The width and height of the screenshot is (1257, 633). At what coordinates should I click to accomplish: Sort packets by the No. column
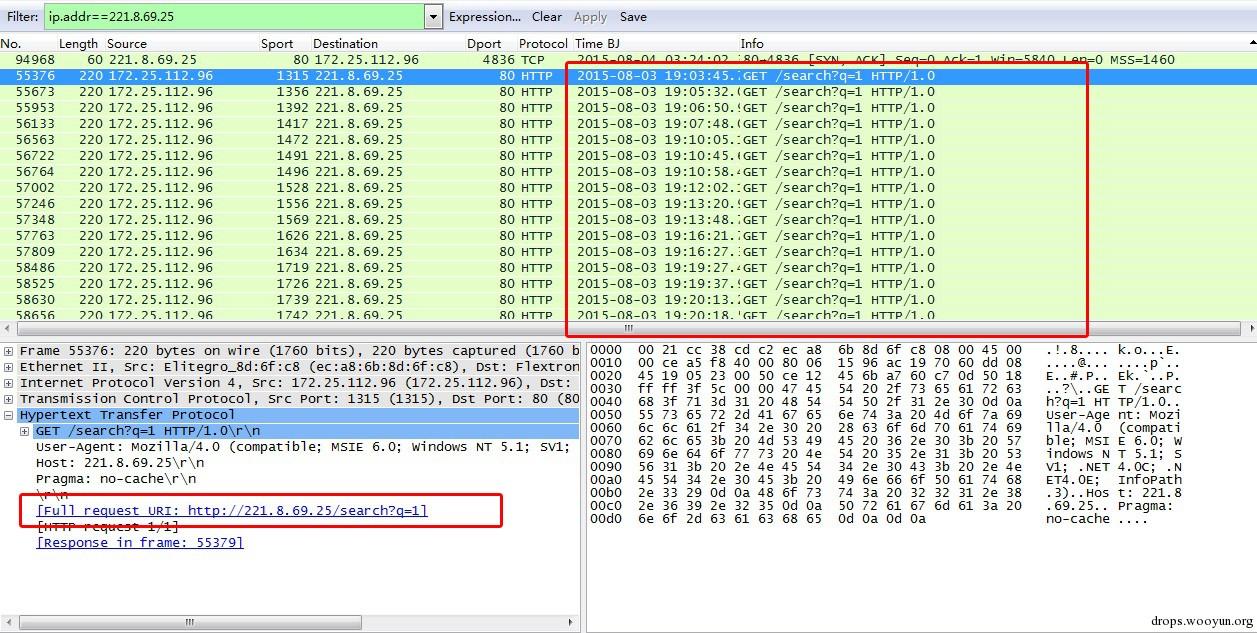coord(11,44)
